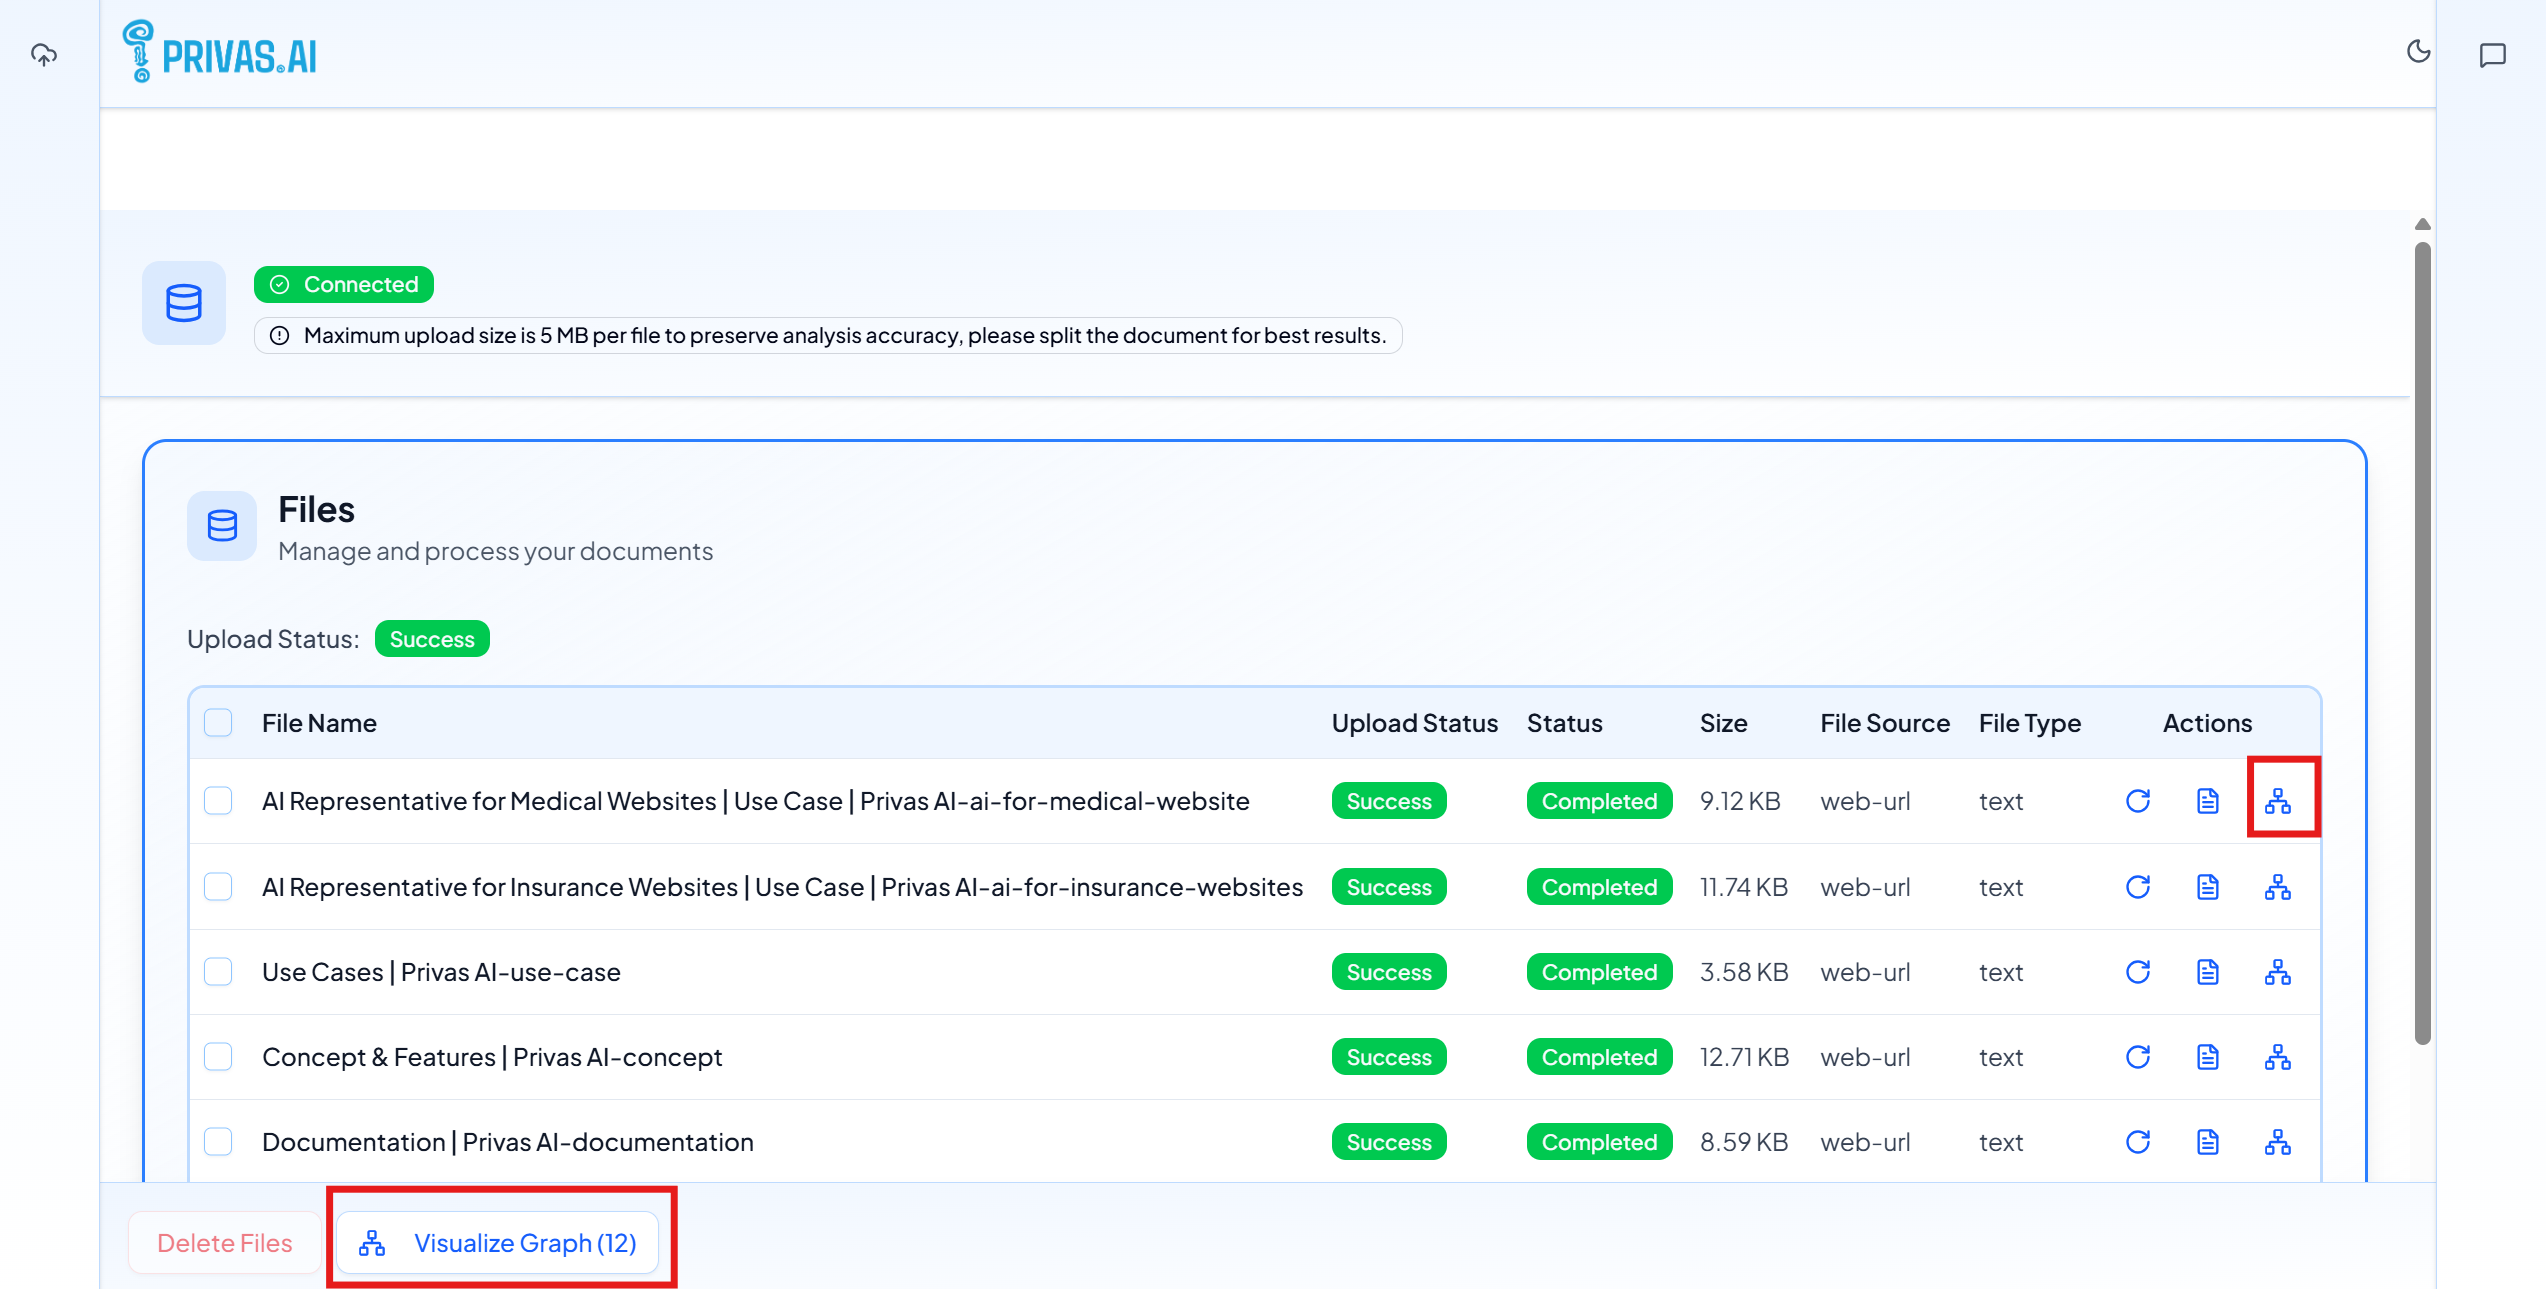This screenshot has width=2546, height=1289.
Task: Click the File Name column header
Action: tap(319, 723)
